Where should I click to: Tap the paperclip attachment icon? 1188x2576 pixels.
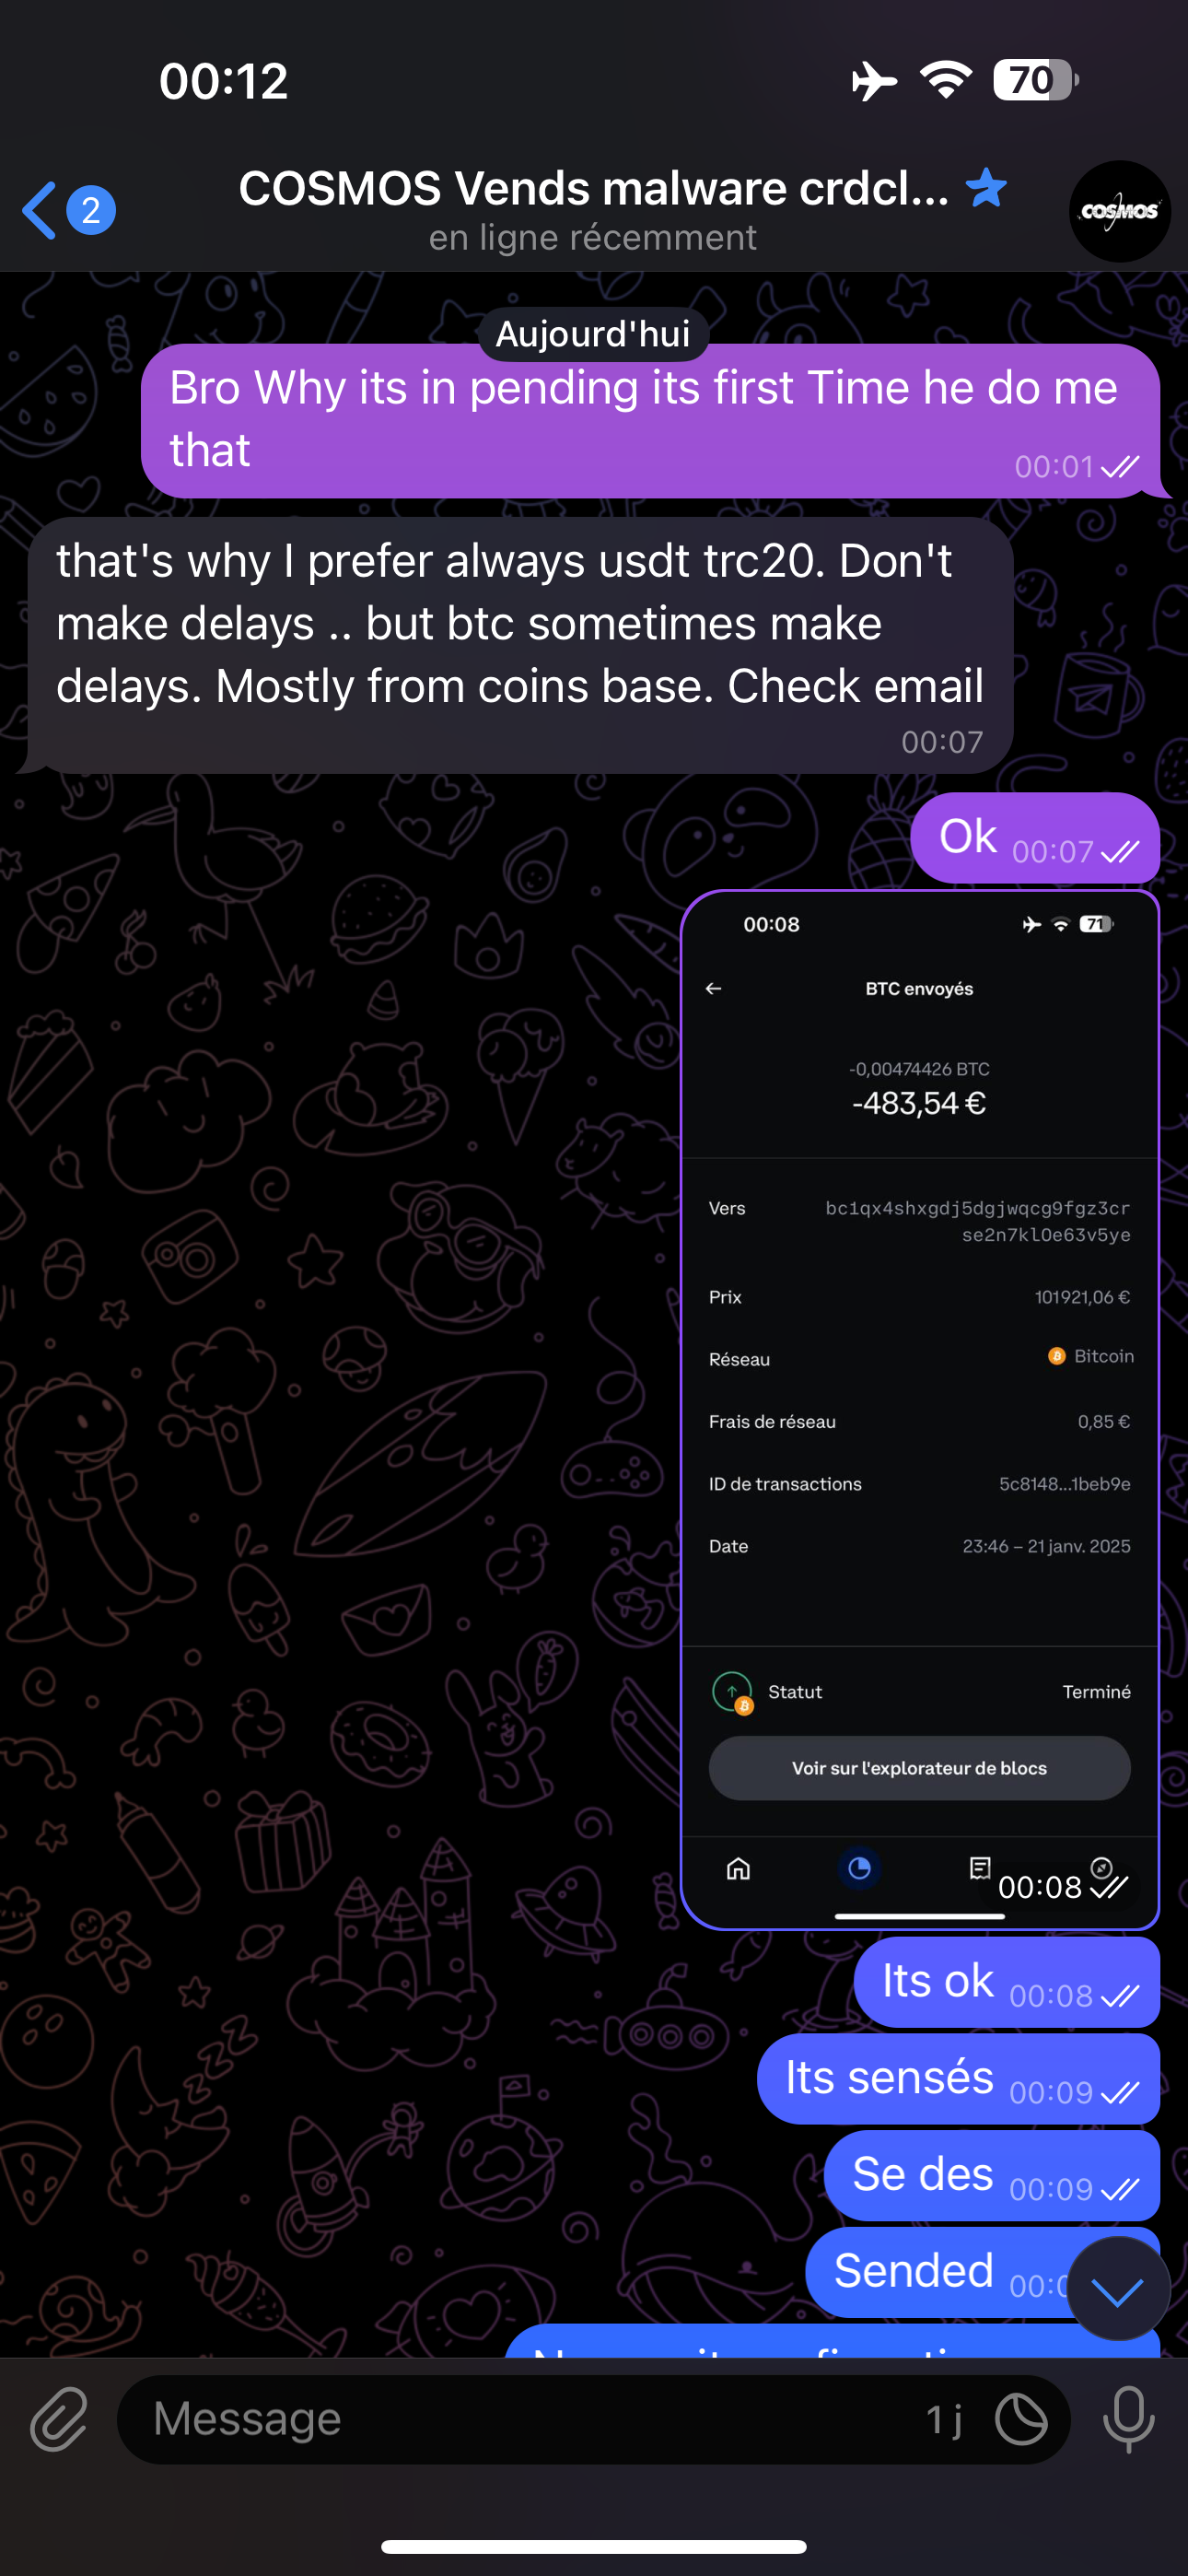pos(59,2420)
